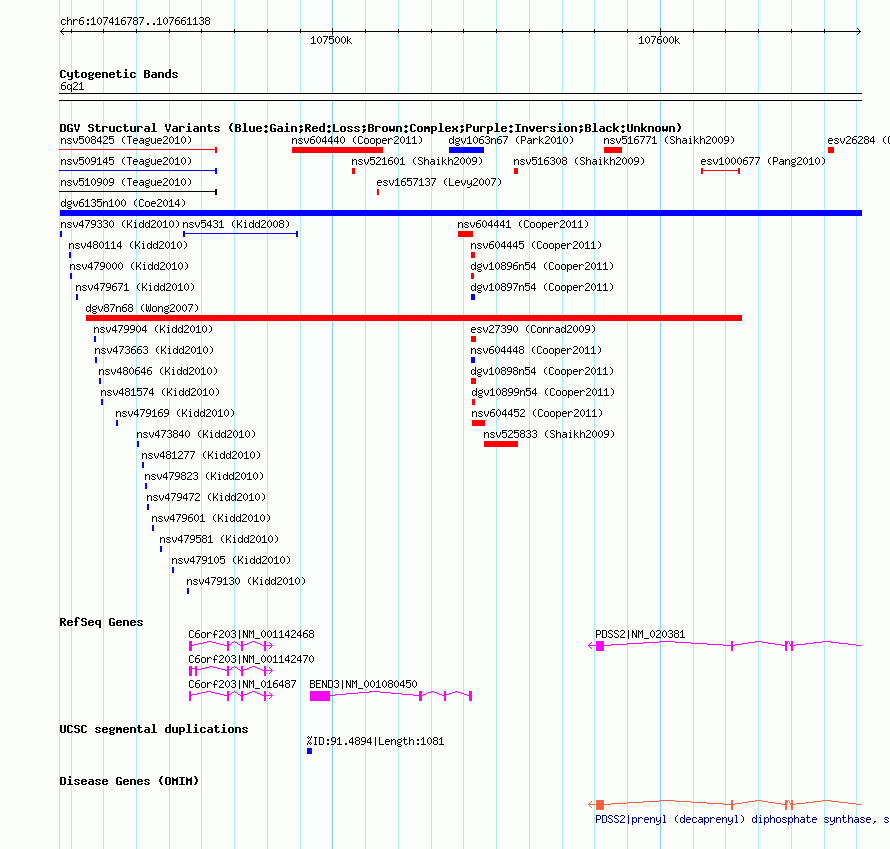Click the right arrow of the coordinate ruler
890x849 pixels.
tap(859, 31)
